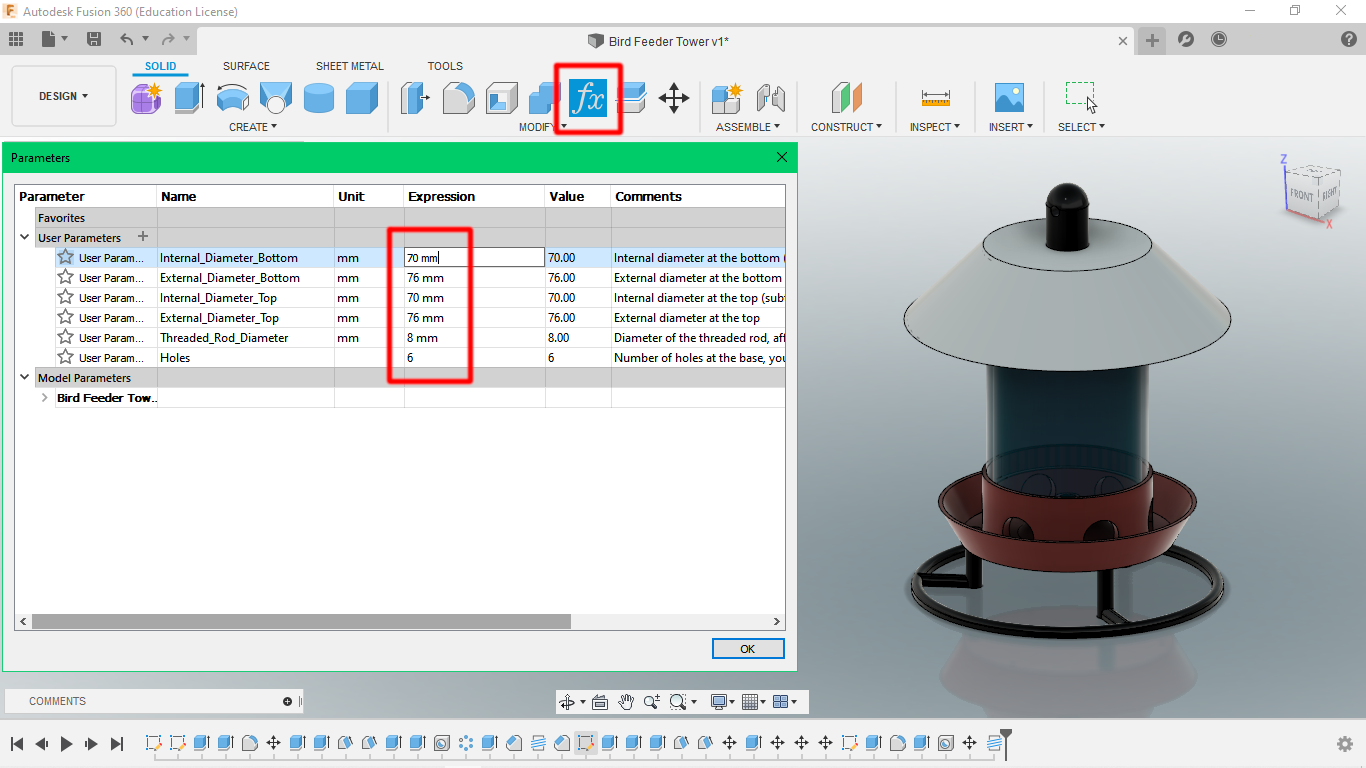Viewport: 1366px width, 768px height.
Task: Click the Measure tool under Inspect
Action: [x=936, y=98]
